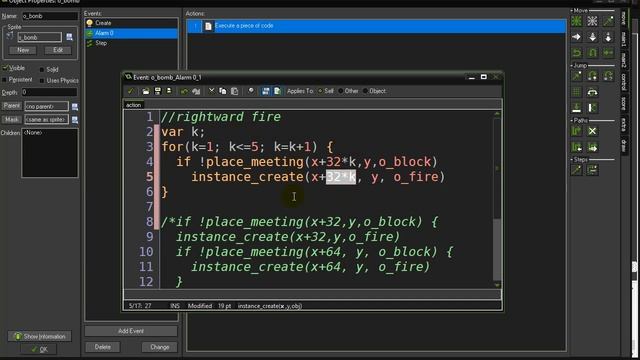The width and height of the screenshot is (640, 360).
Task: Select the Align to Grid action icon
Action: click(x=576, y=92)
